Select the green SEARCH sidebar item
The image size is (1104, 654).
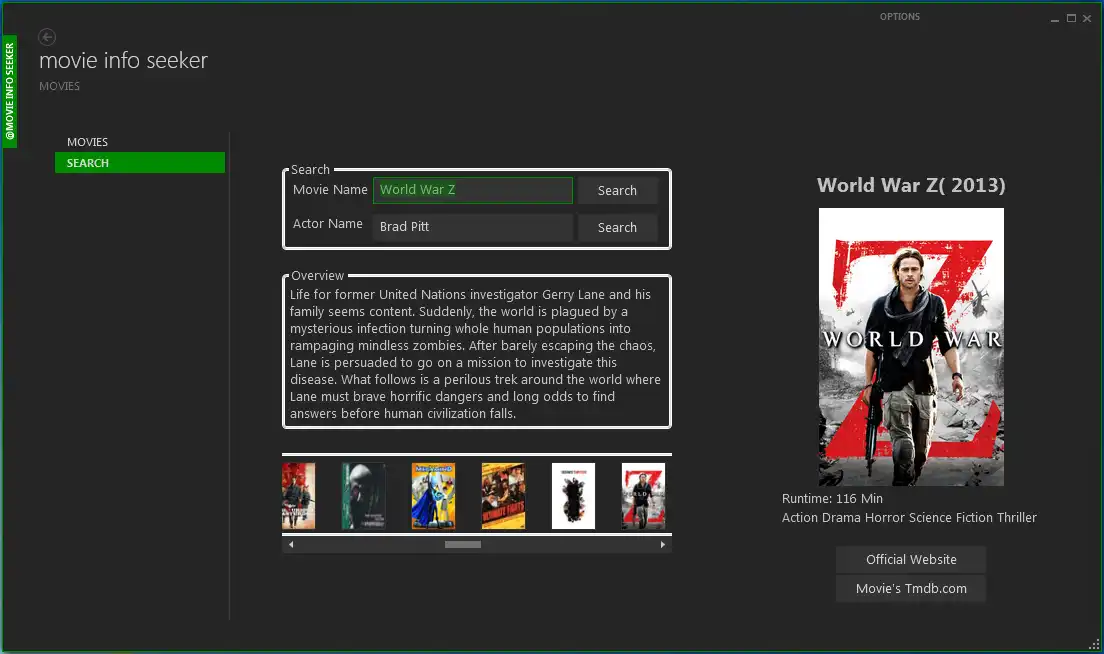click(x=140, y=163)
